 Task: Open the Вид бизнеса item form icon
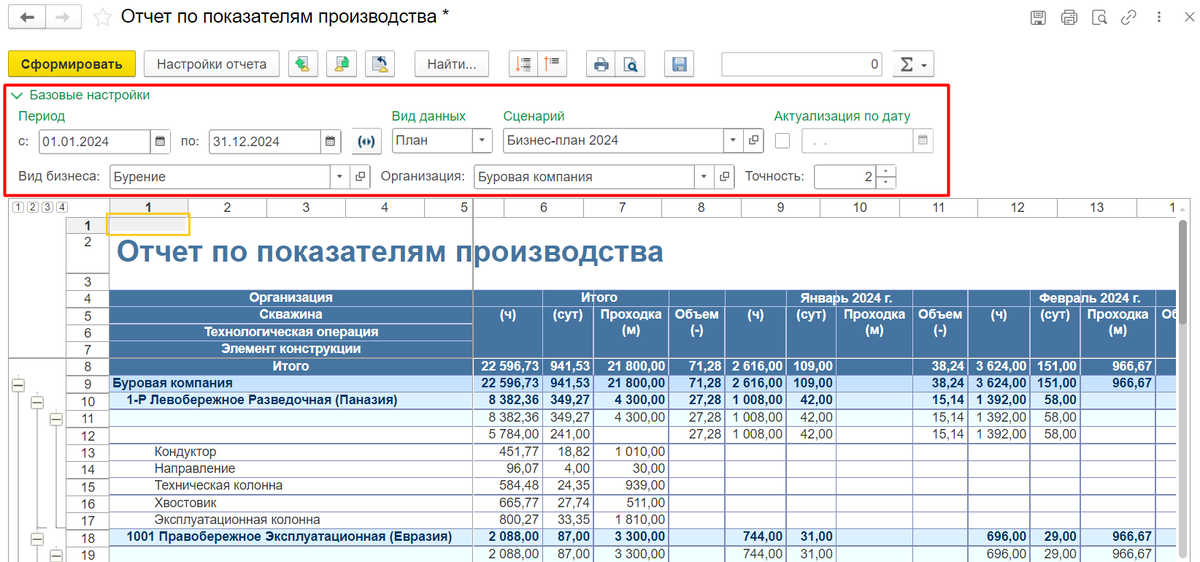[360, 177]
